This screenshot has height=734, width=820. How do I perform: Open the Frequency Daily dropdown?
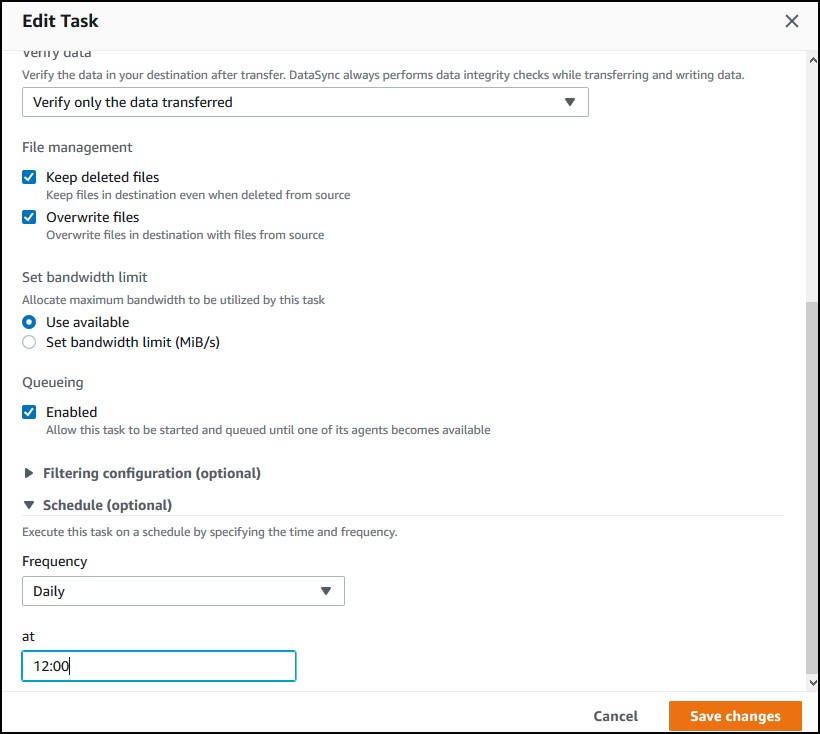pos(183,591)
